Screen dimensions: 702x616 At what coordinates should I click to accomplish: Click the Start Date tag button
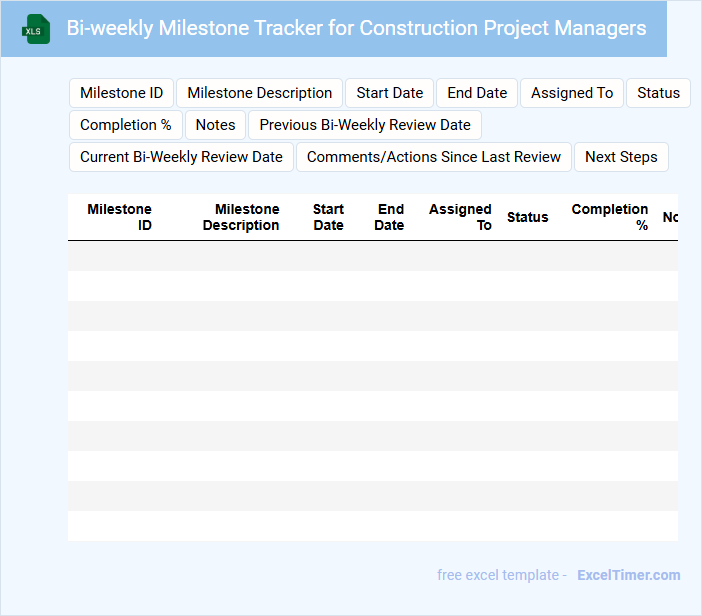389,93
